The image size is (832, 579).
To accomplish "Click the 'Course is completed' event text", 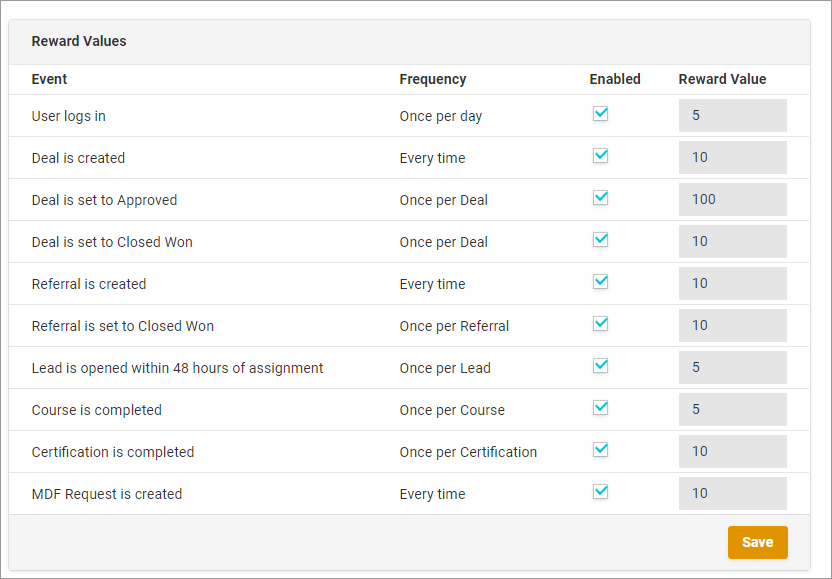I will 97,410.
